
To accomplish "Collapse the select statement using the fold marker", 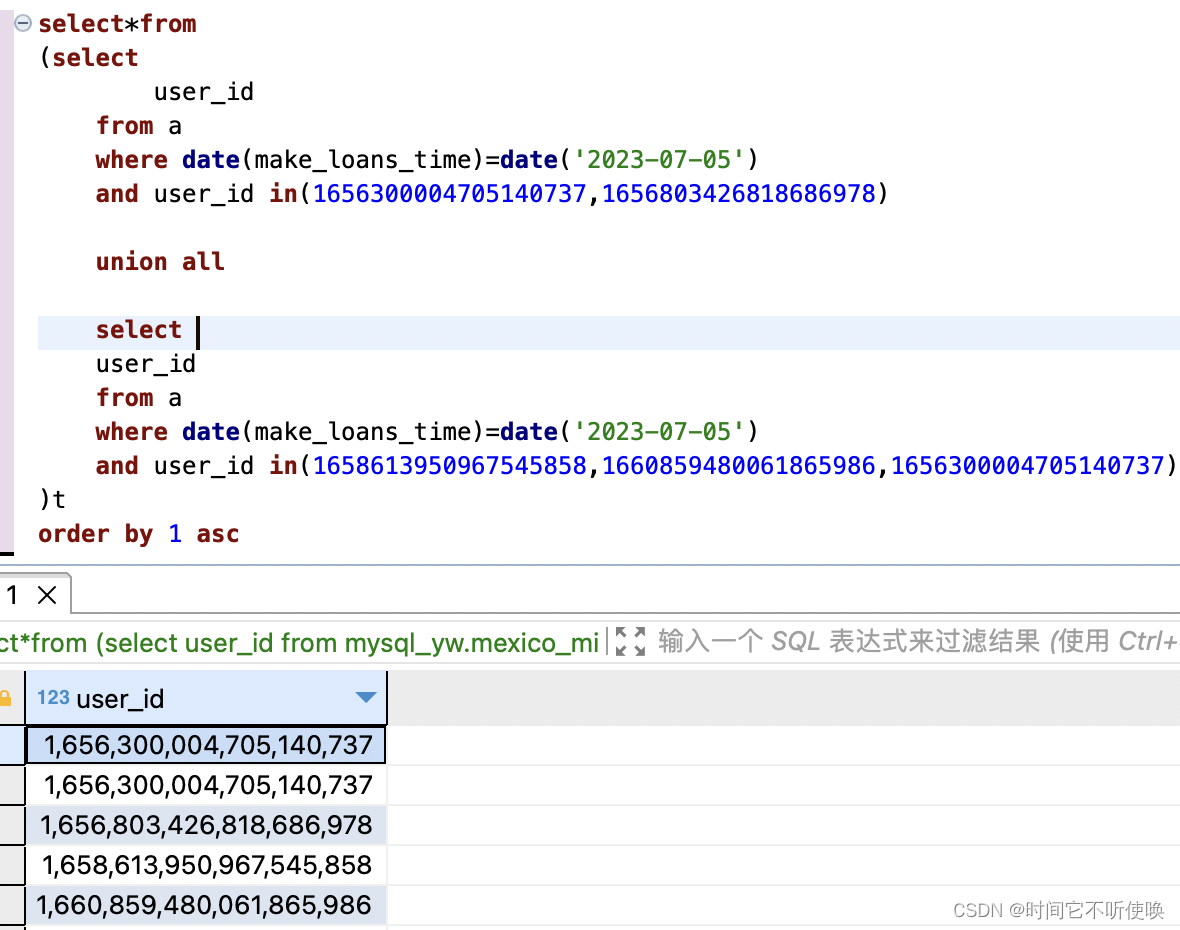I will pyautogui.click(x=22, y=22).
